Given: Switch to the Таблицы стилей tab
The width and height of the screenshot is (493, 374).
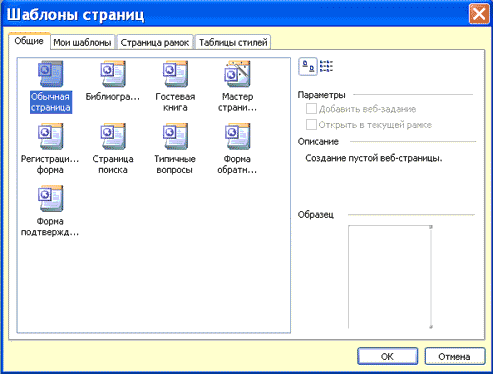Looking at the screenshot, I should tap(233, 42).
